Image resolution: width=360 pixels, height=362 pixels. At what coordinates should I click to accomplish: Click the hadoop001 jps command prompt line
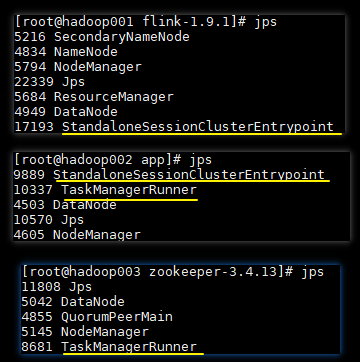pyautogui.click(x=146, y=22)
